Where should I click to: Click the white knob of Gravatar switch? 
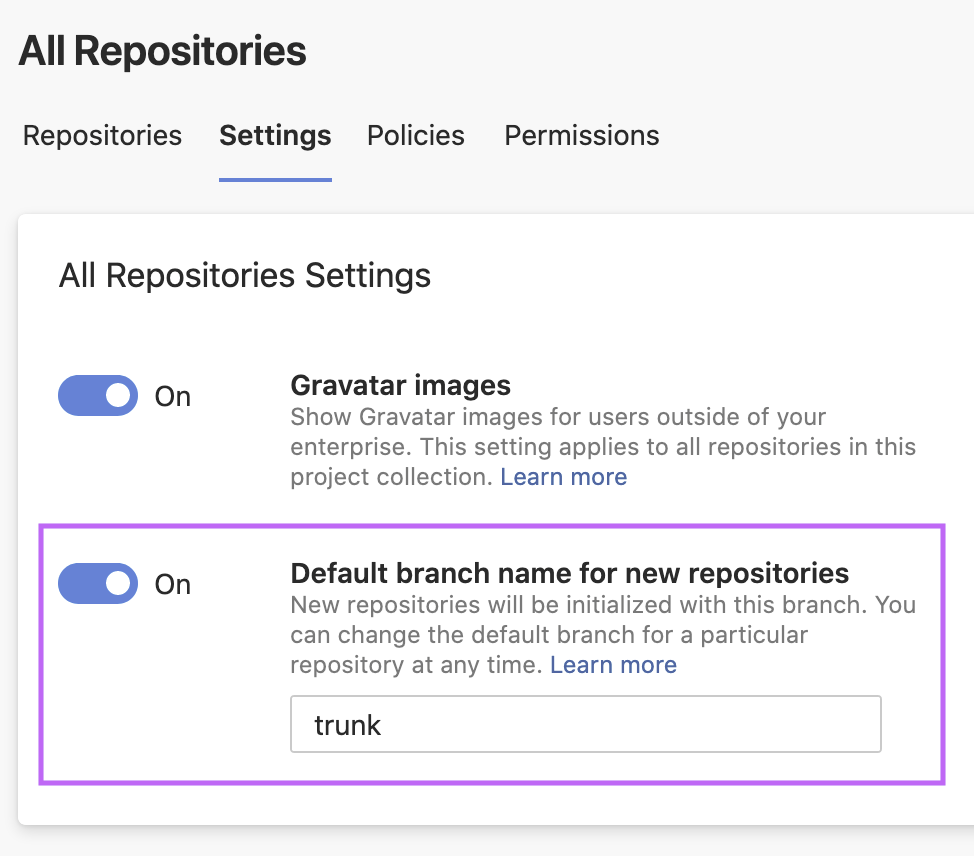(x=119, y=396)
